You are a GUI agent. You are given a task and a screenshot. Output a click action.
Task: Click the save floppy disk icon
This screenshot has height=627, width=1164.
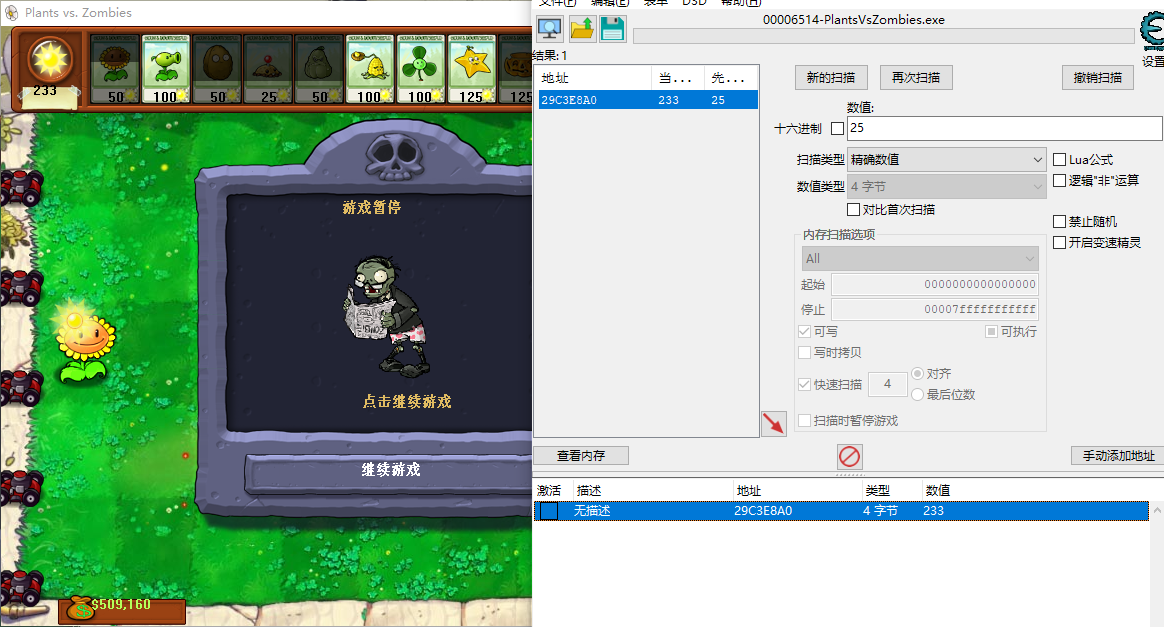pyautogui.click(x=612, y=29)
